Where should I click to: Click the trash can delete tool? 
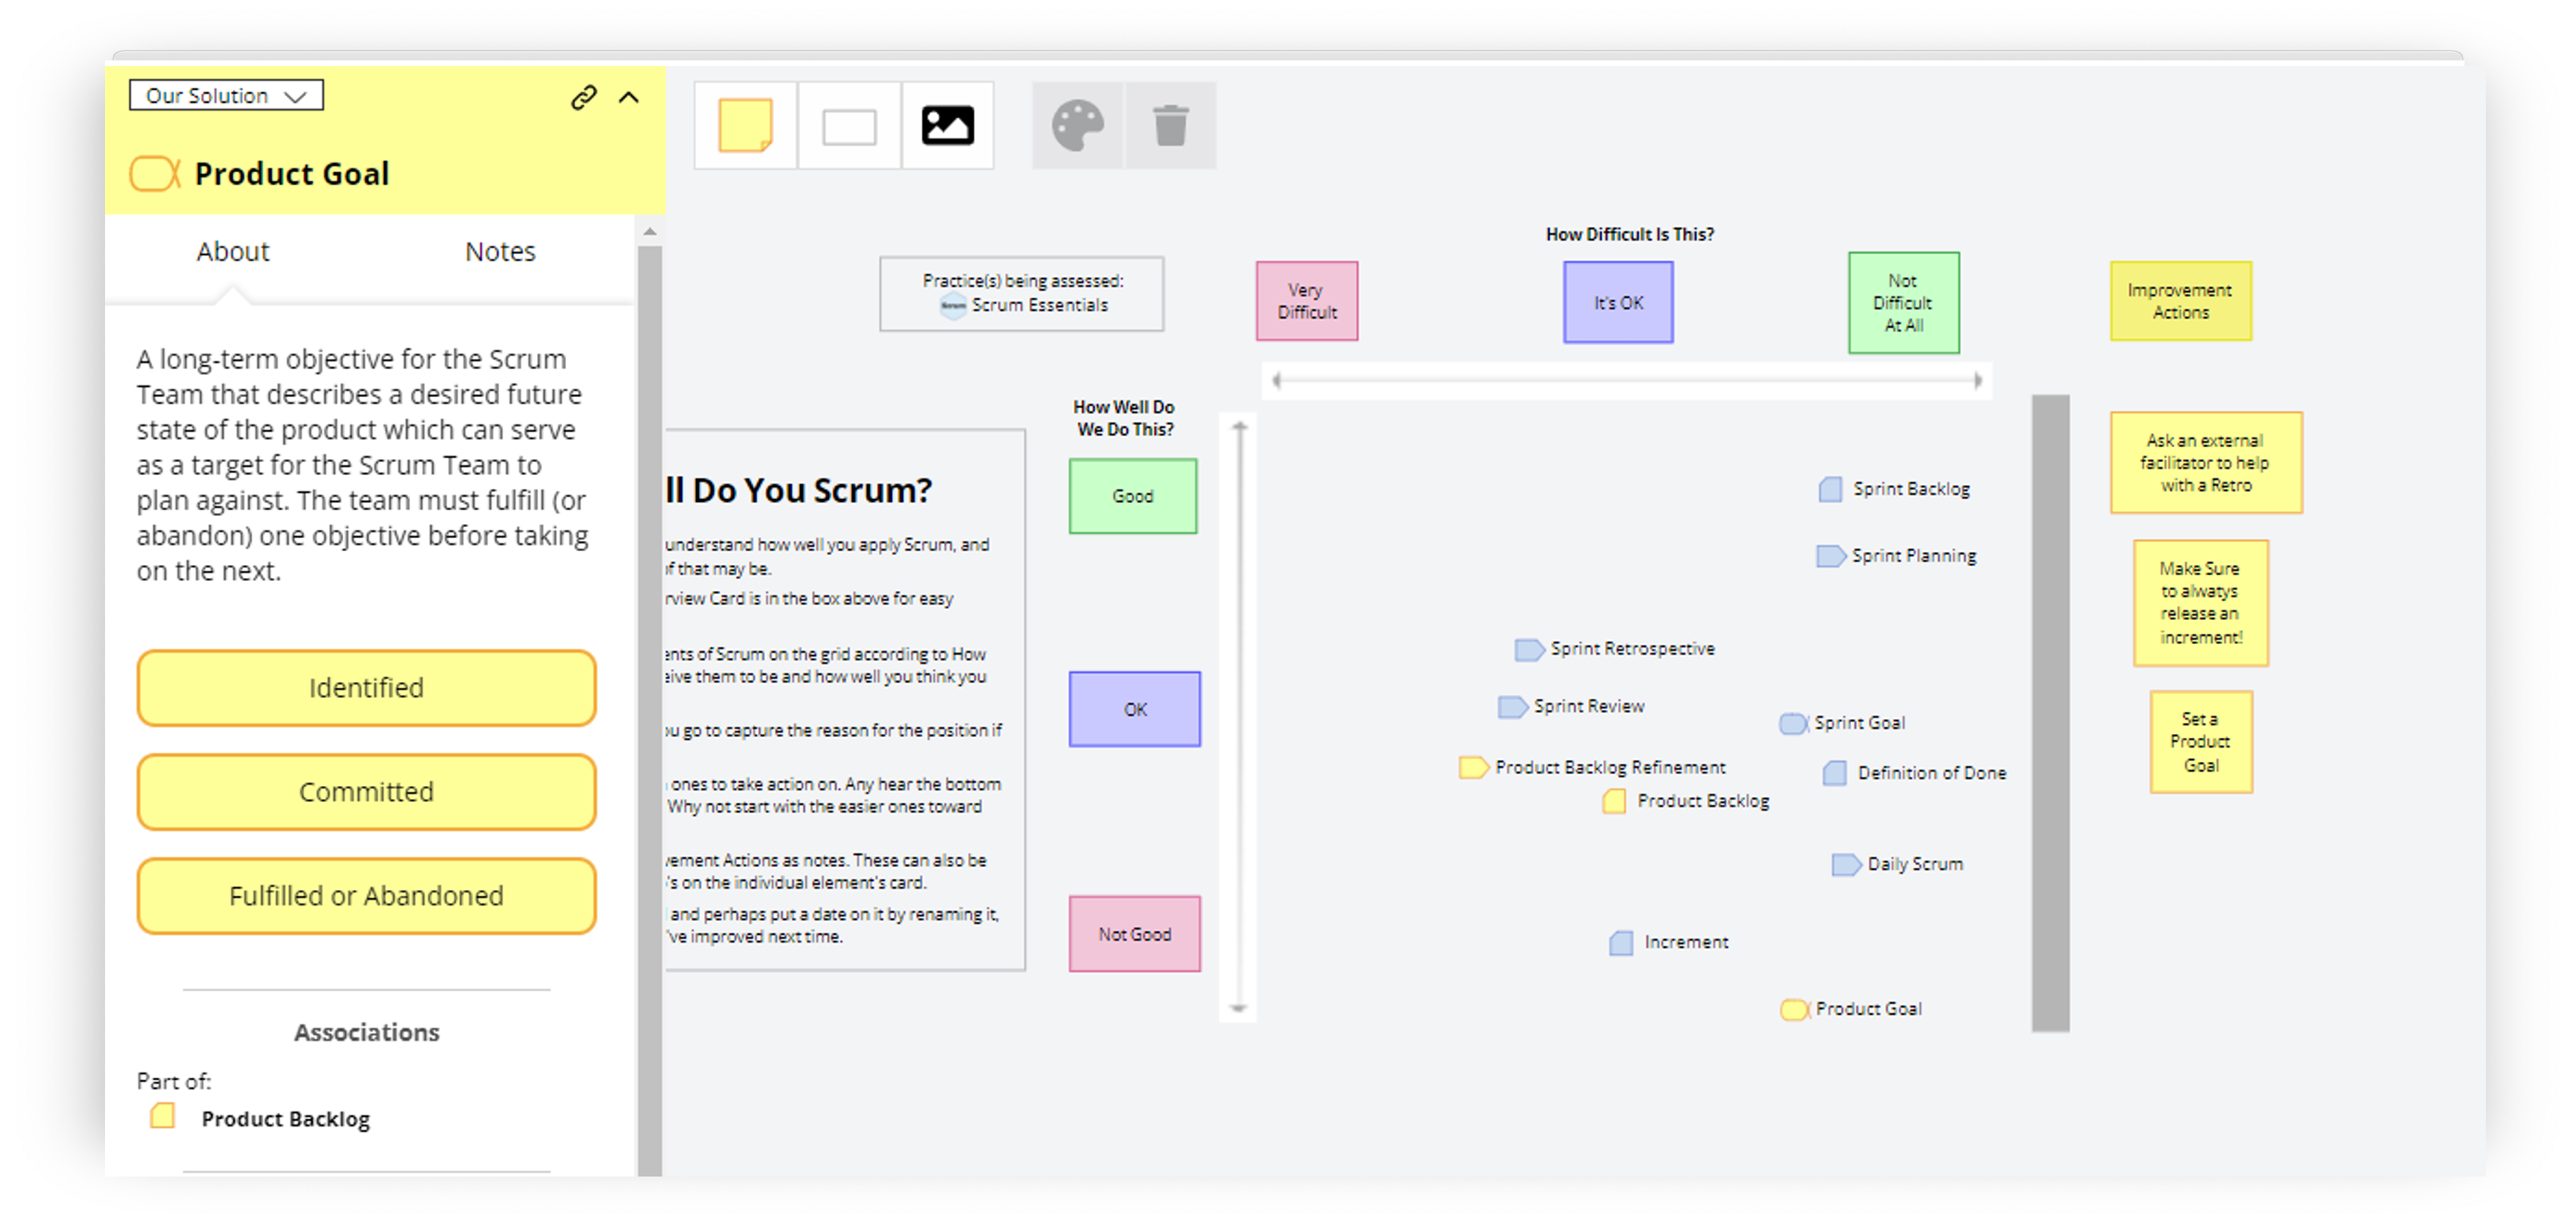1171,124
